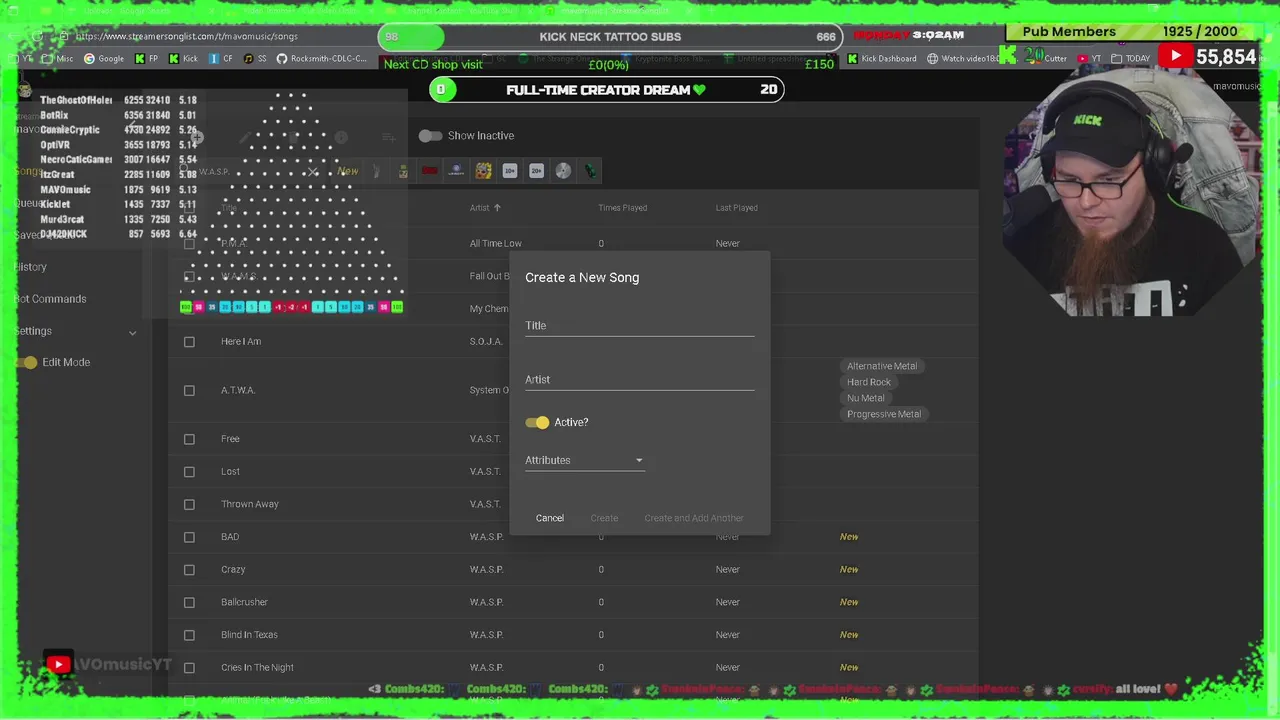
Task: Check the box for Free
Action: tap(189, 439)
